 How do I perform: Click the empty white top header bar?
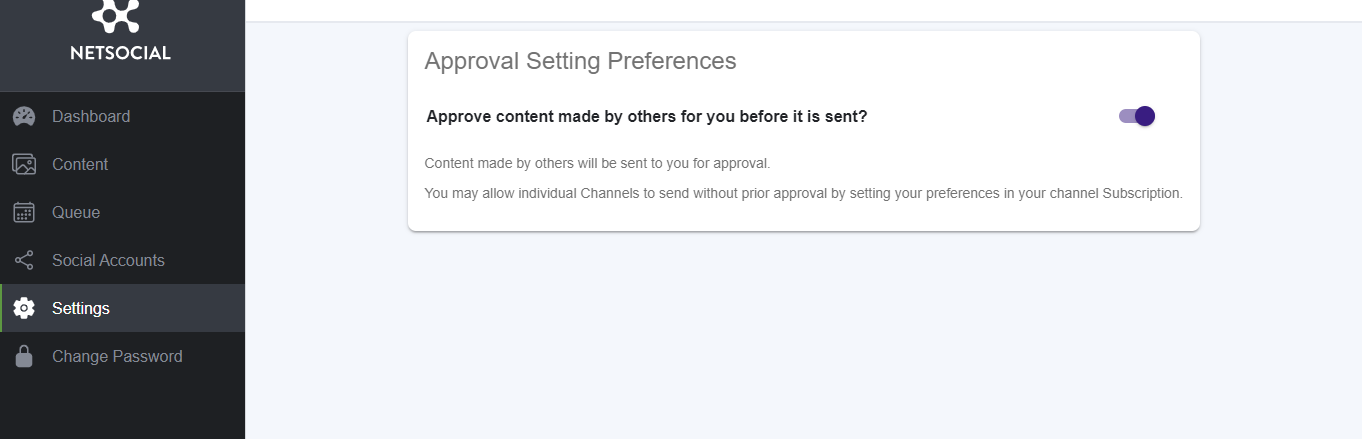[803, 10]
